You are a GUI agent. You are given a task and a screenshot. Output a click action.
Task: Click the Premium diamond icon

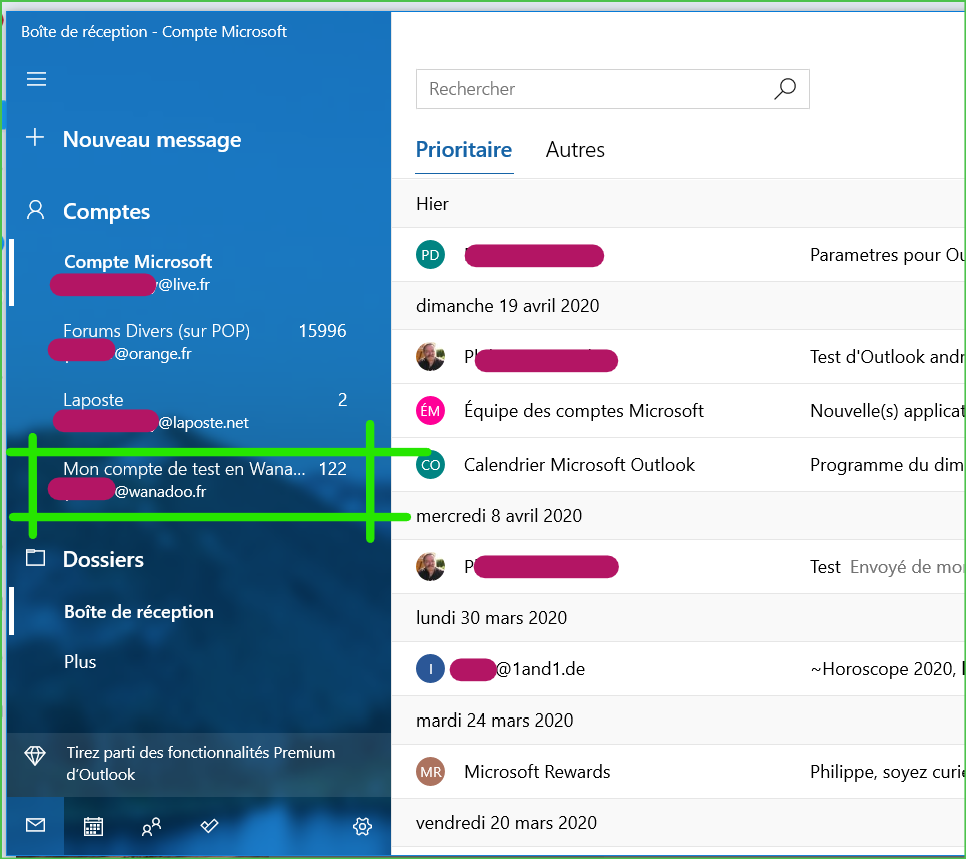click(x=36, y=757)
